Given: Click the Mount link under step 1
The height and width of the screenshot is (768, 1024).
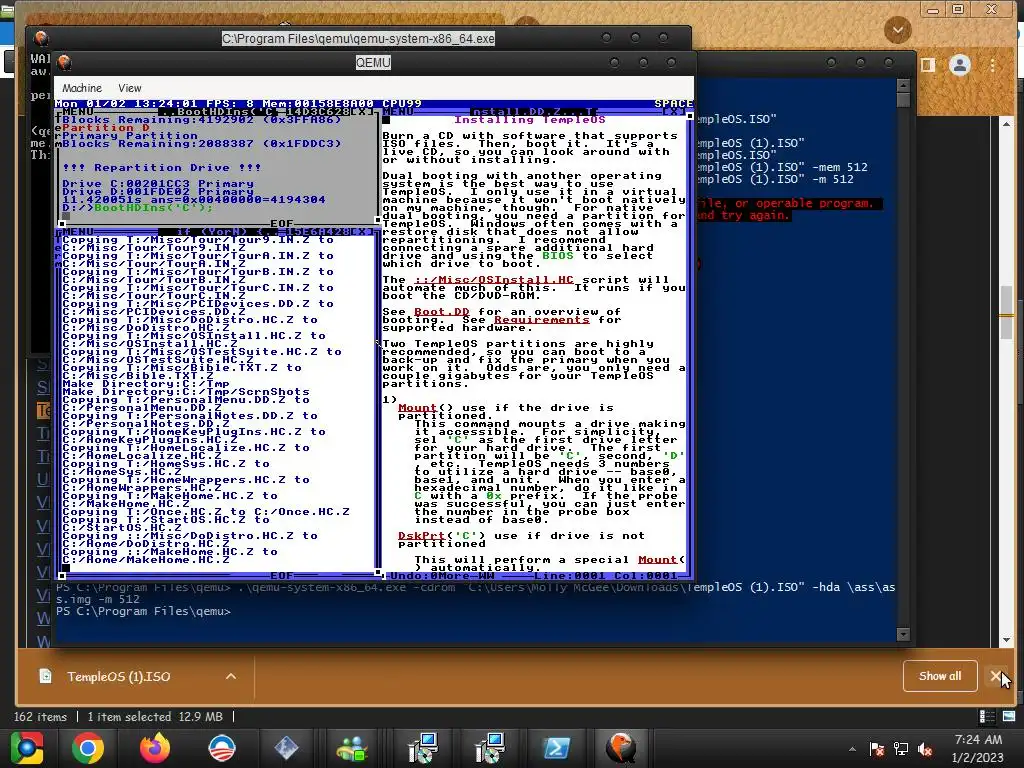Looking at the screenshot, I should pos(417,408).
